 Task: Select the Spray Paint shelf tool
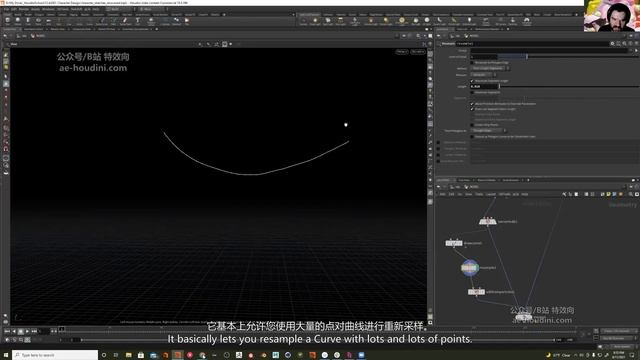coord(125,21)
